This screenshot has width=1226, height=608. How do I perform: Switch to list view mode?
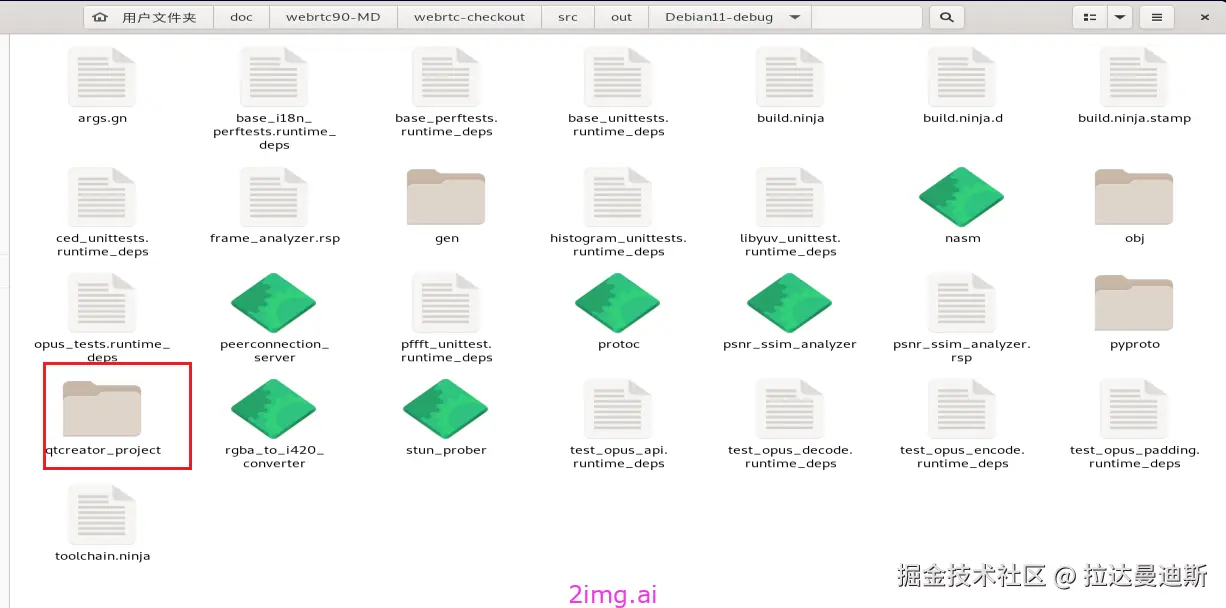pyautogui.click(x=1089, y=17)
